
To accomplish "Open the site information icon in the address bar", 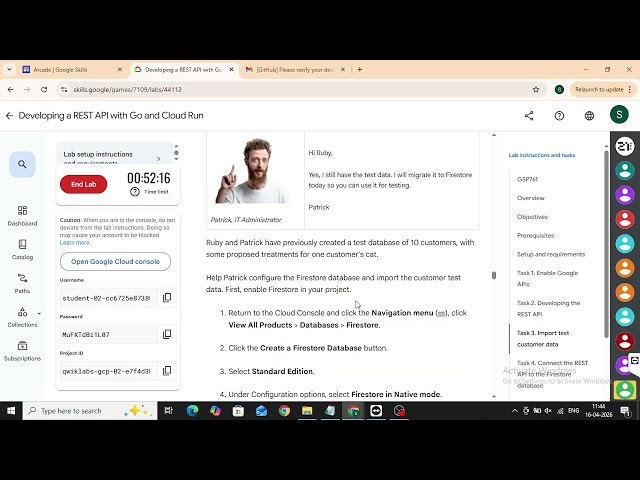I will pyautogui.click(x=64, y=90).
